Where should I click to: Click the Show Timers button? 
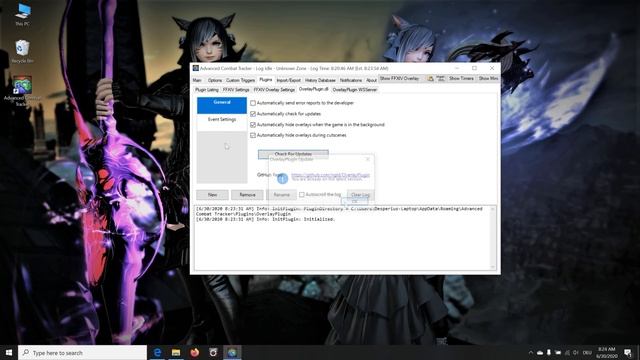461,78
